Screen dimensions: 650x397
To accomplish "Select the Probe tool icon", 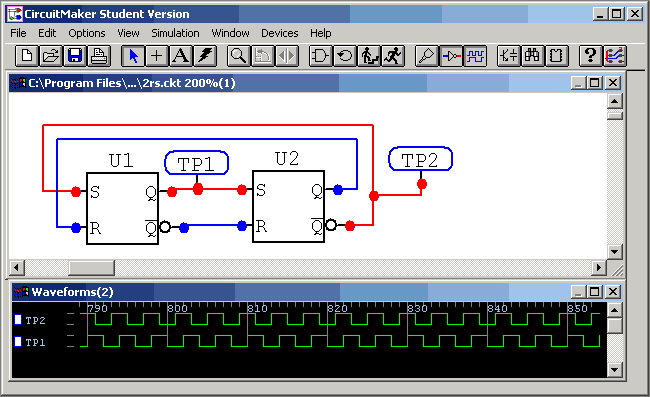I will pos(427,56).
